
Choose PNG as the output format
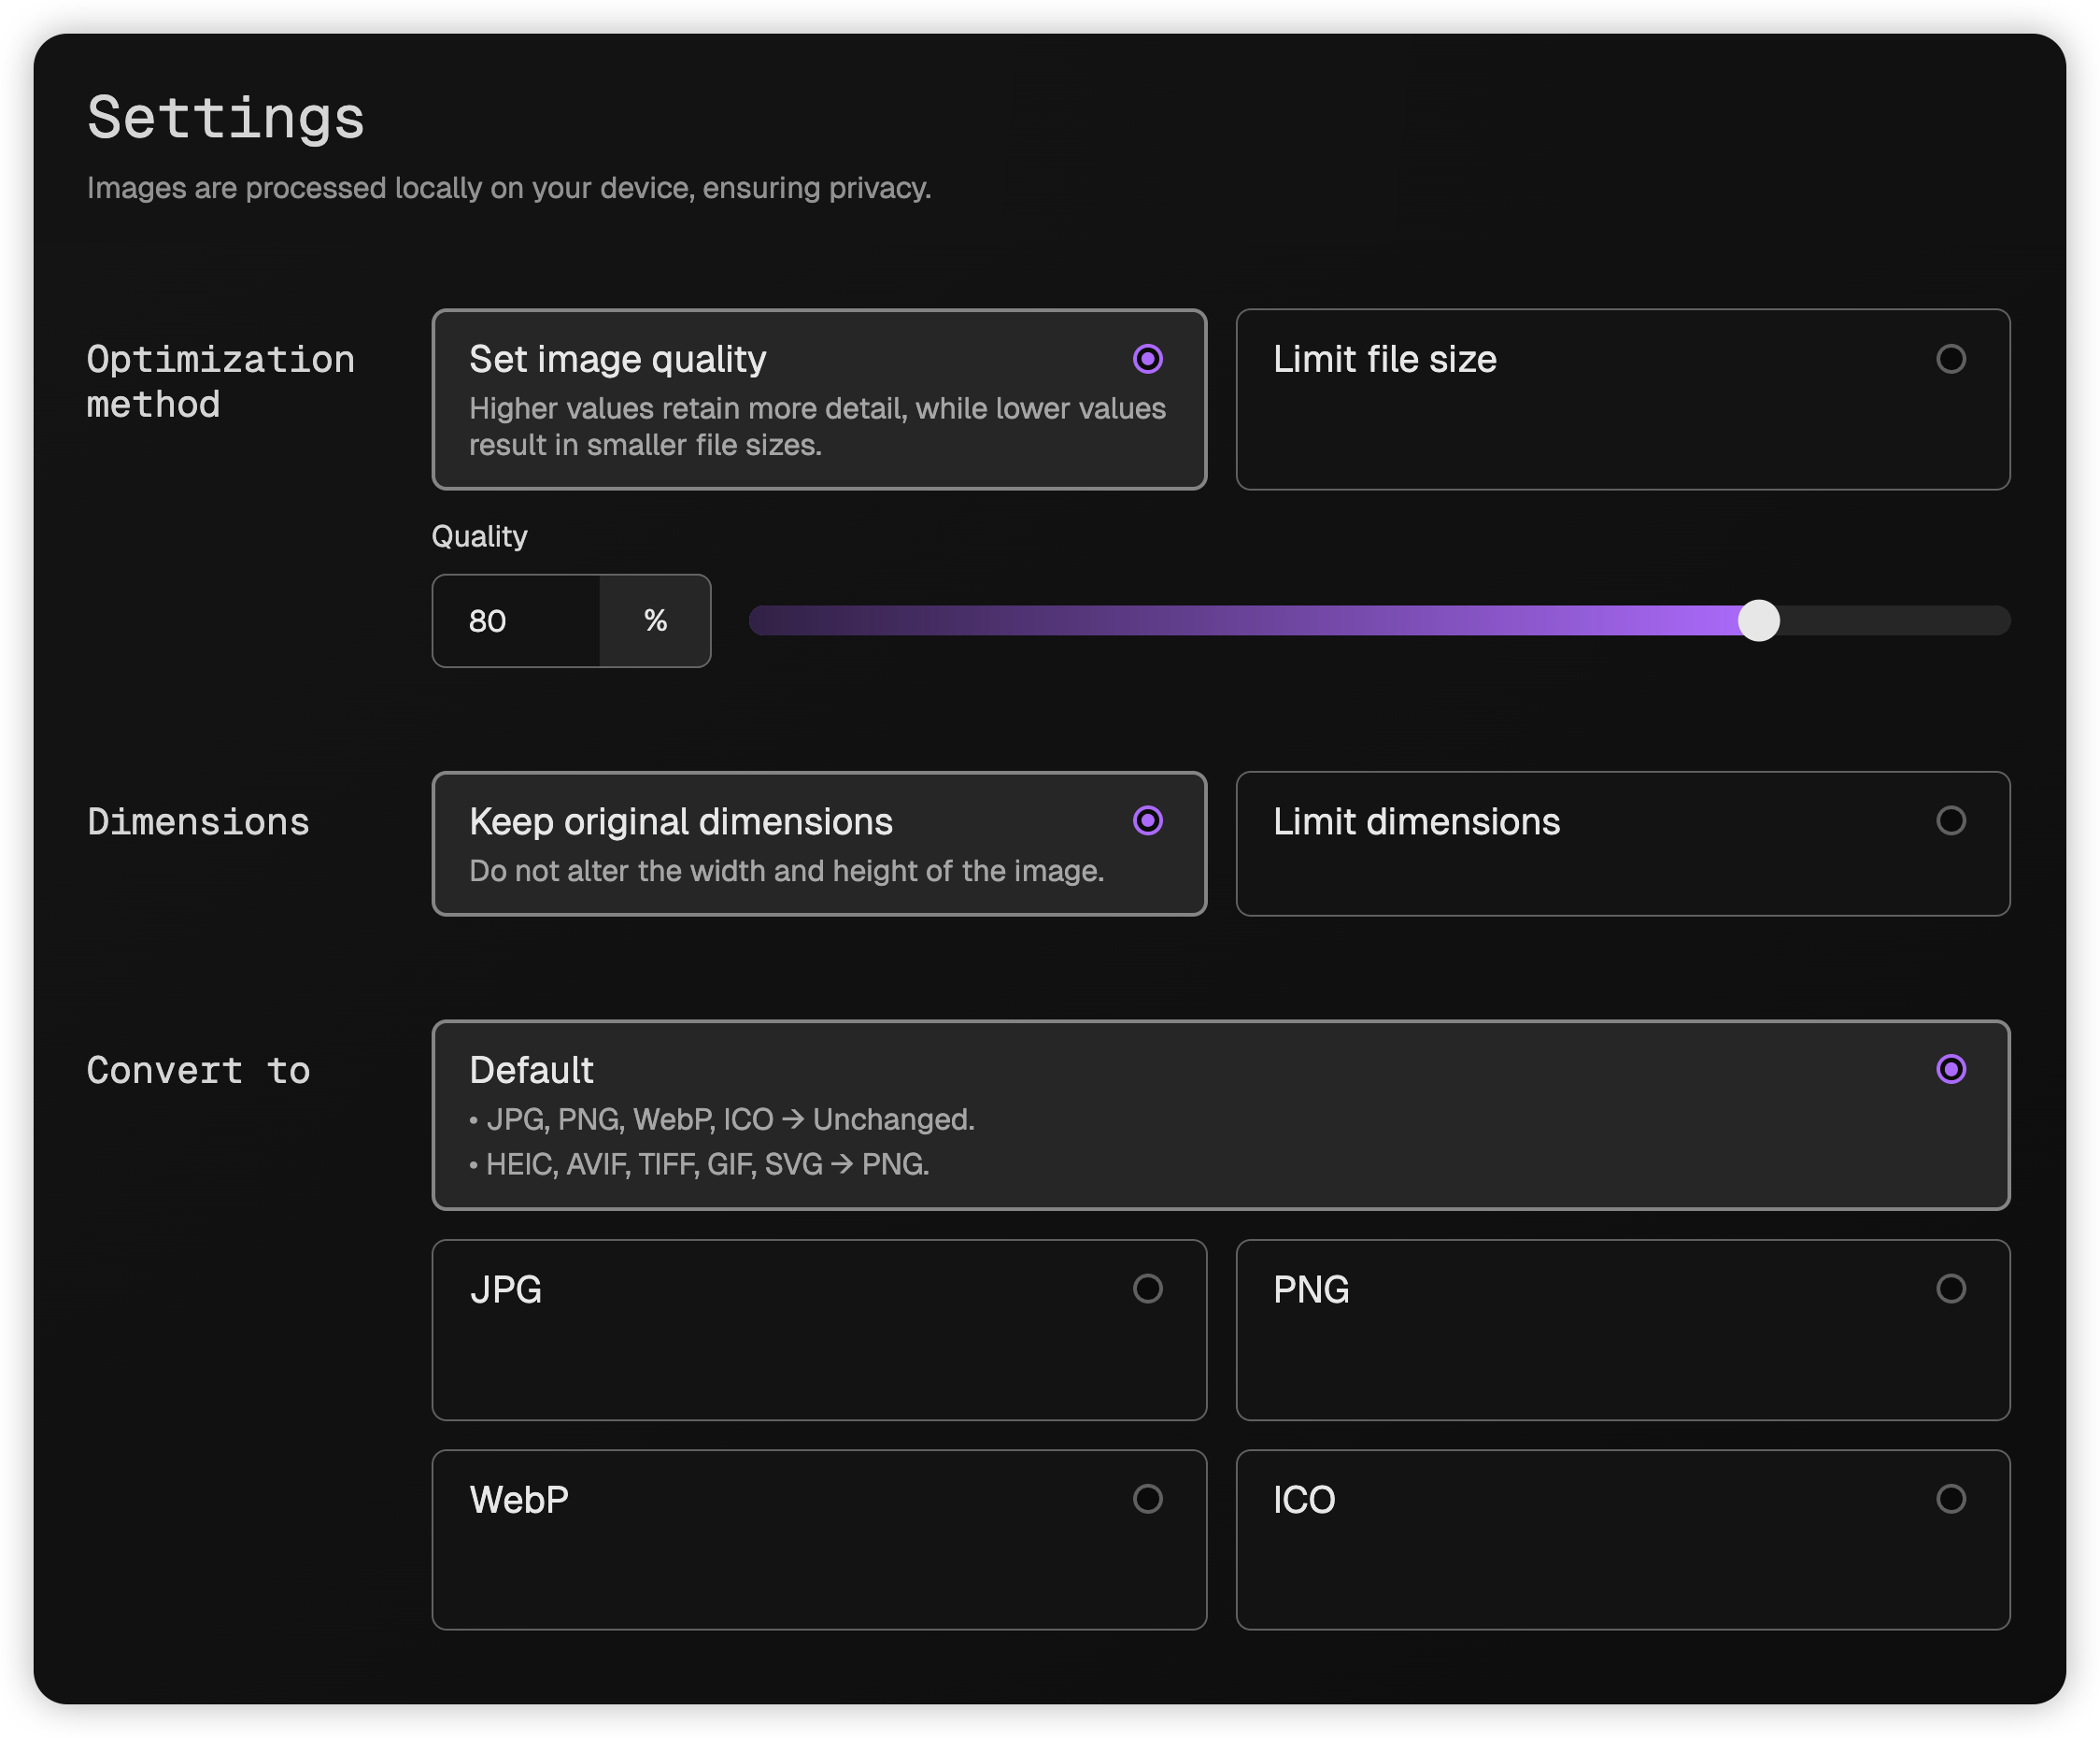click(1620, 1330)
